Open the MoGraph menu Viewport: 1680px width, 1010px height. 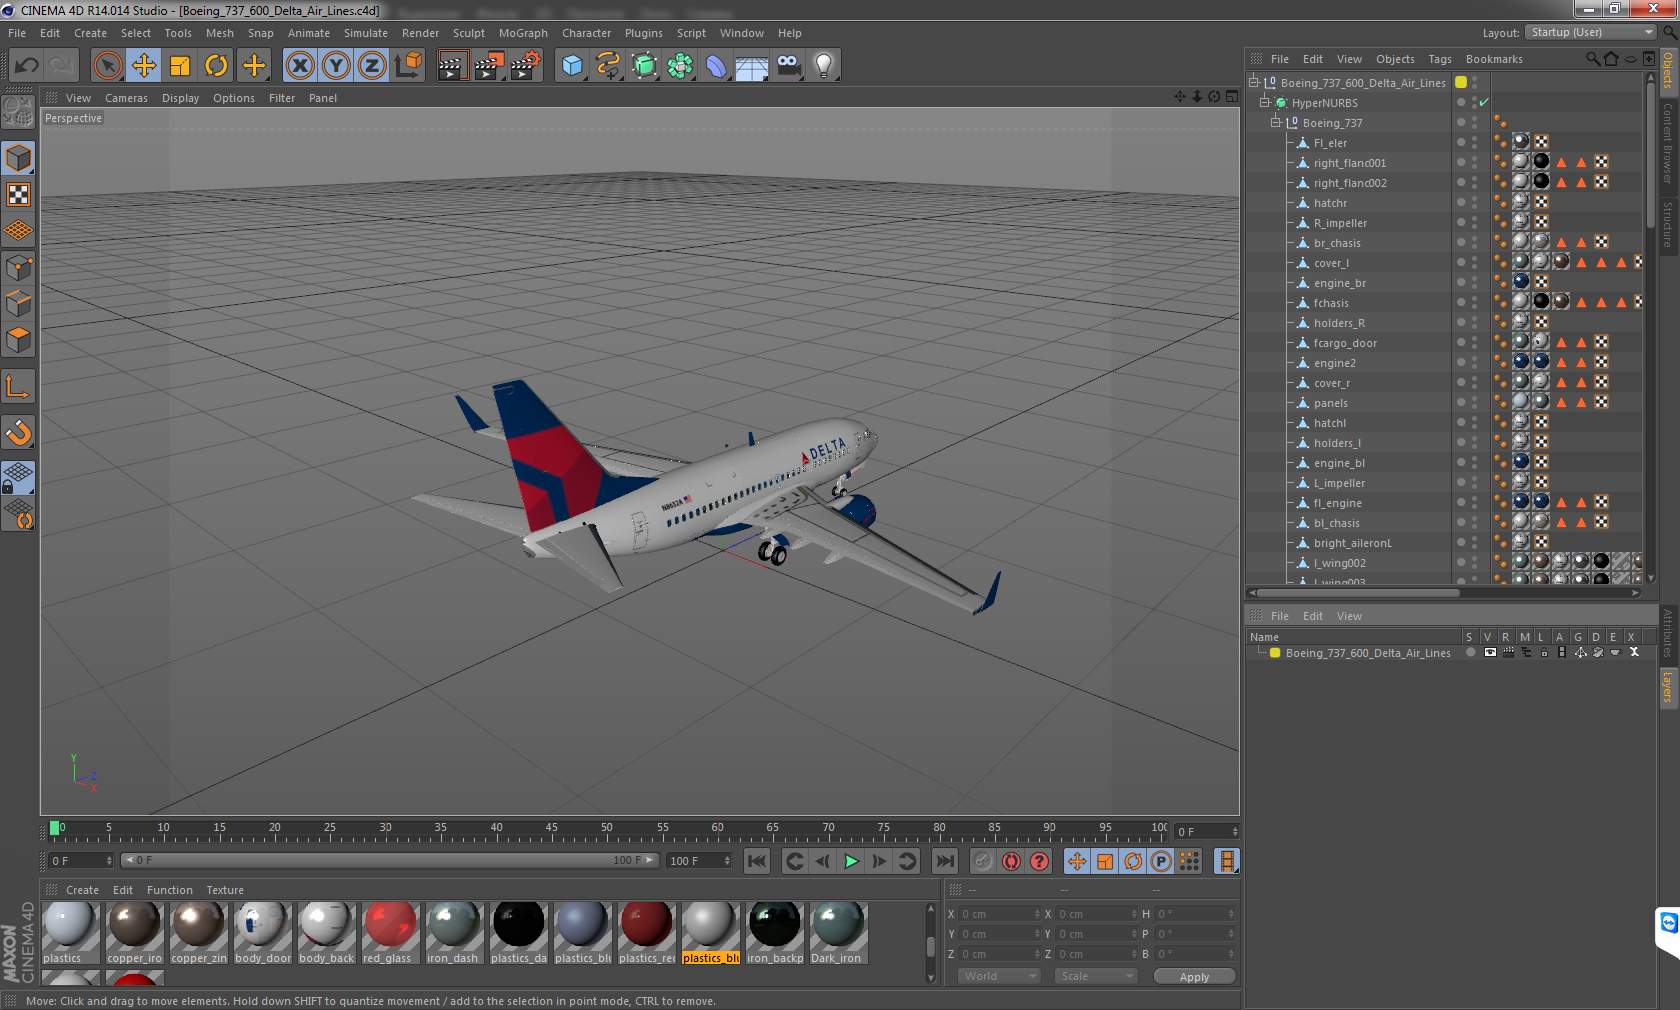[523, 33]
